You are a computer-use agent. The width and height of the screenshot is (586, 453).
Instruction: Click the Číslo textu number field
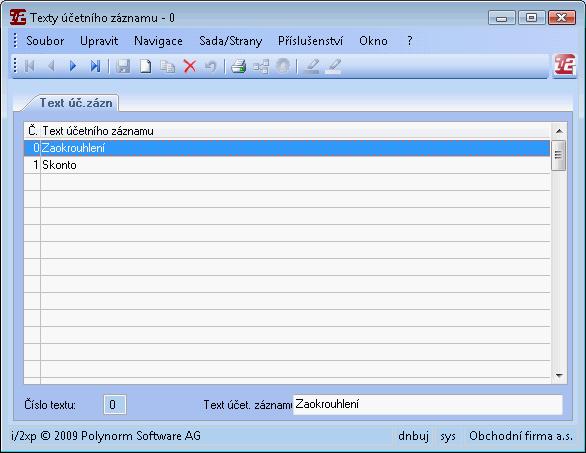click(115, 405)
